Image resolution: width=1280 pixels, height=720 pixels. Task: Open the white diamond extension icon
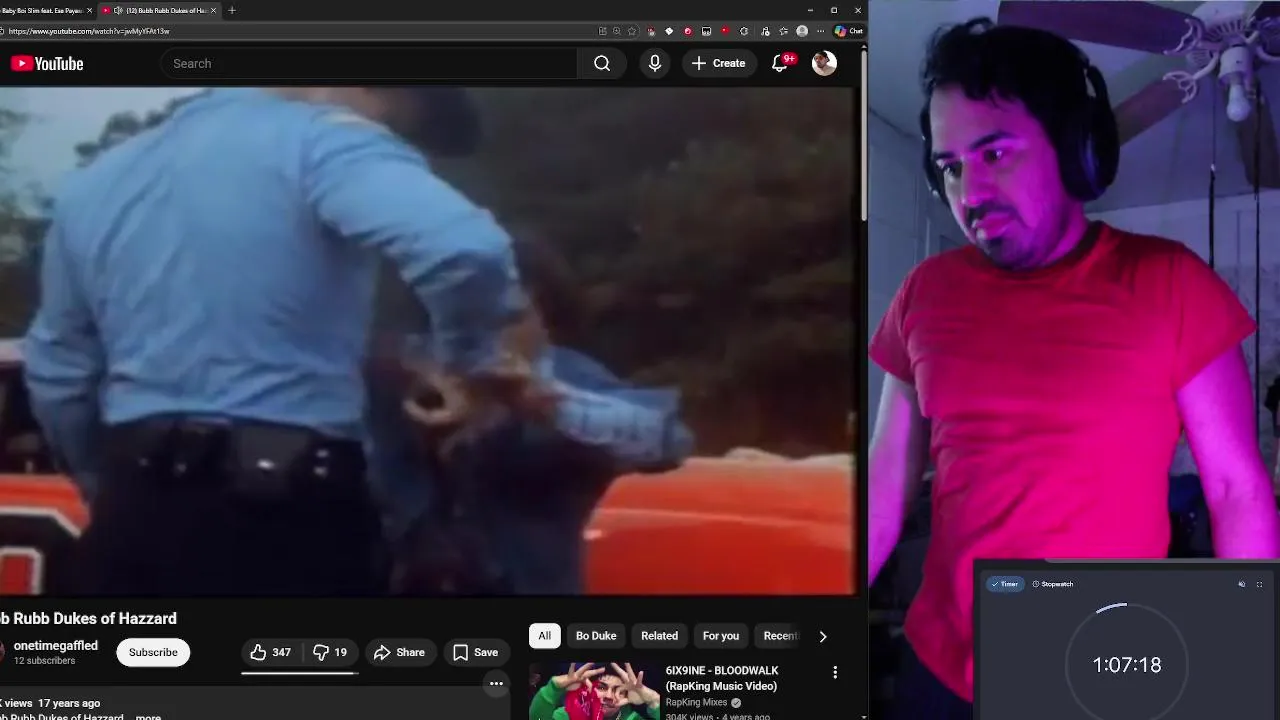(669, 31)
